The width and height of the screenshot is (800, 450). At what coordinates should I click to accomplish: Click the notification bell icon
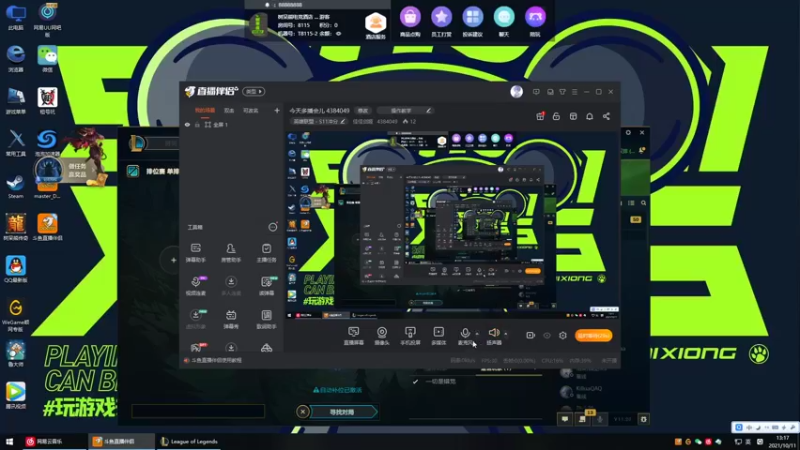pos(589,116)
